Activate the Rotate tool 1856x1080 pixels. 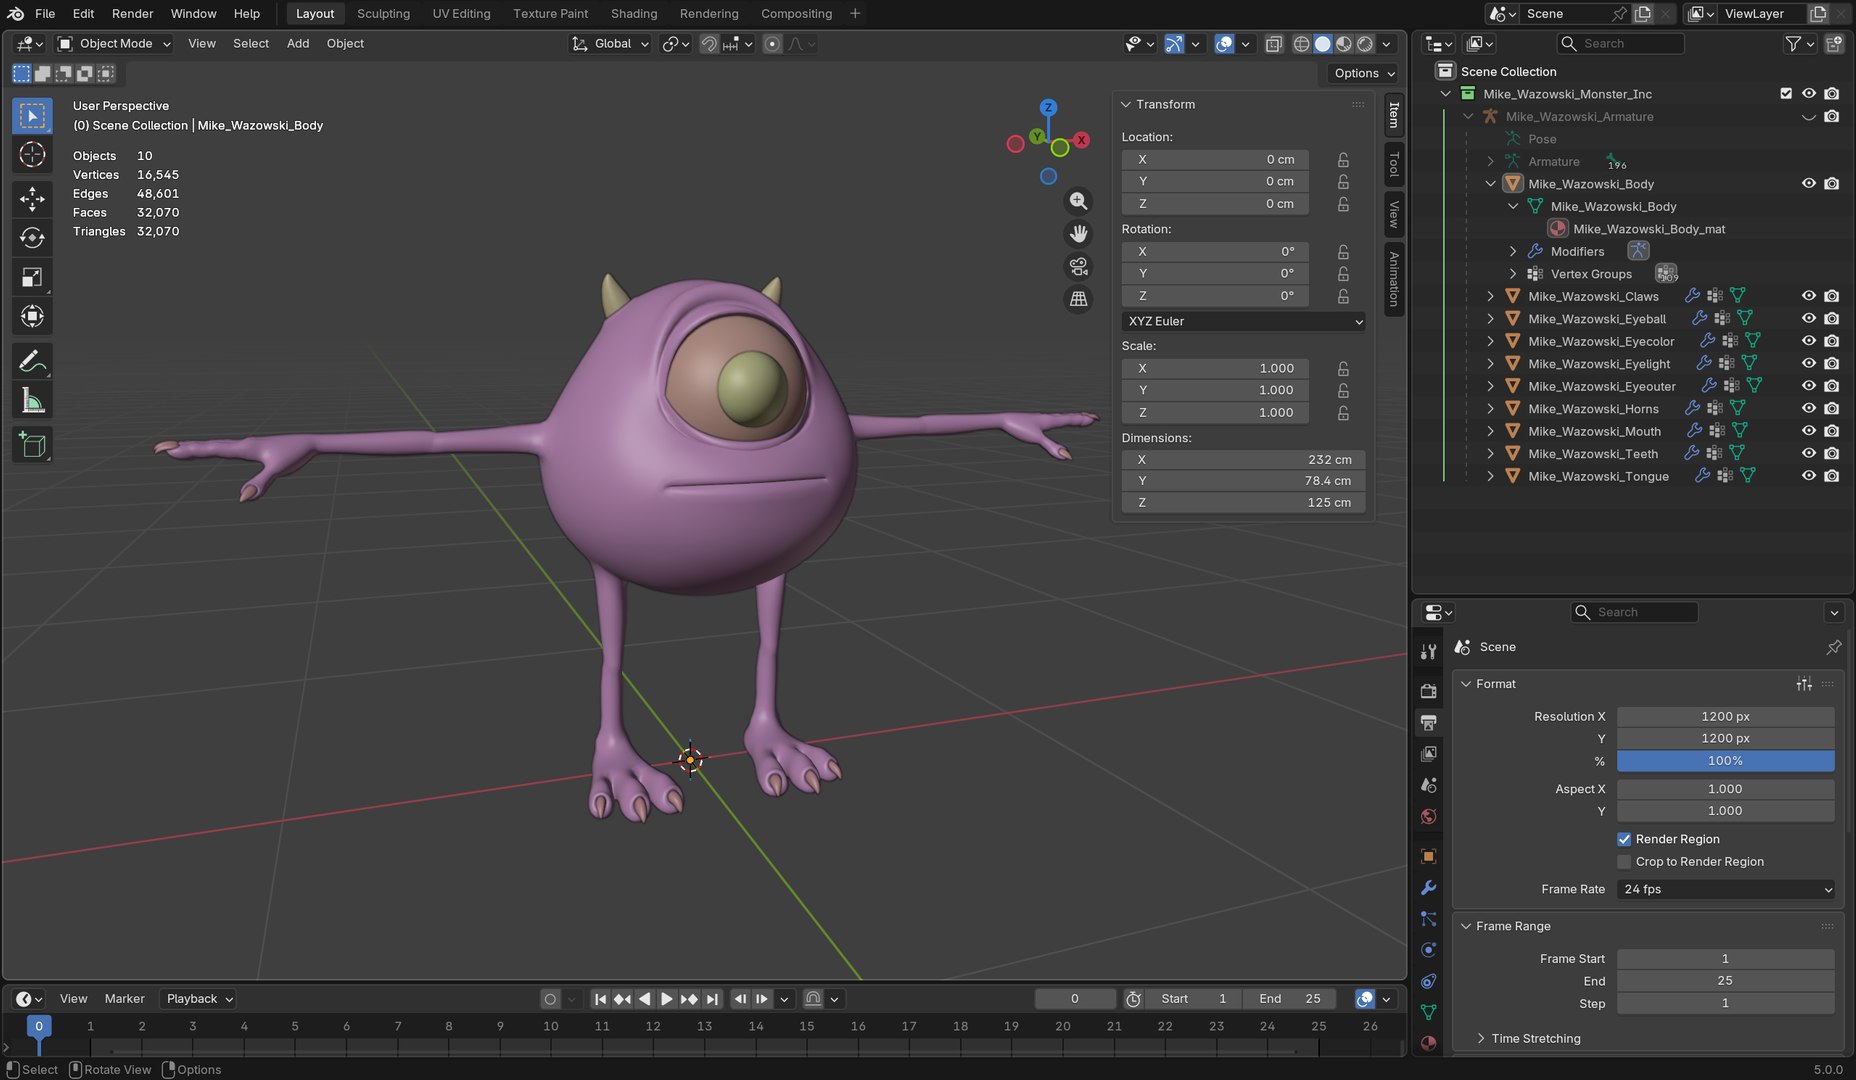[32, 238]
